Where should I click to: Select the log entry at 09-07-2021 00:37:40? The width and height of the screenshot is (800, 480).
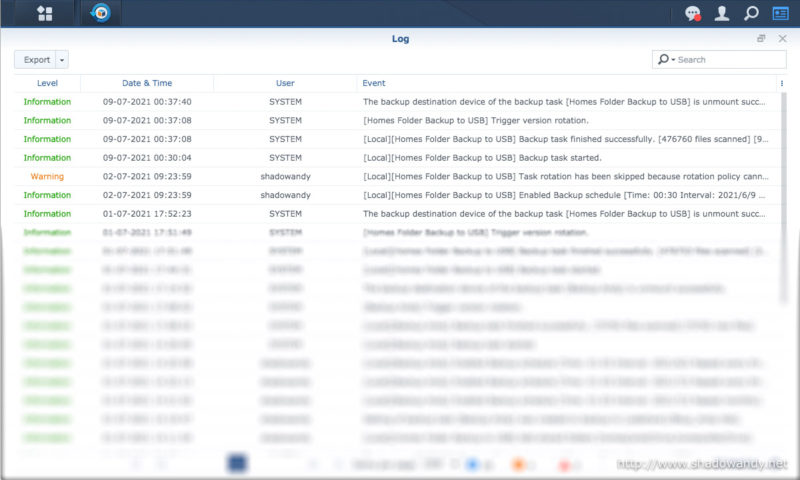[x=397, y=102]
